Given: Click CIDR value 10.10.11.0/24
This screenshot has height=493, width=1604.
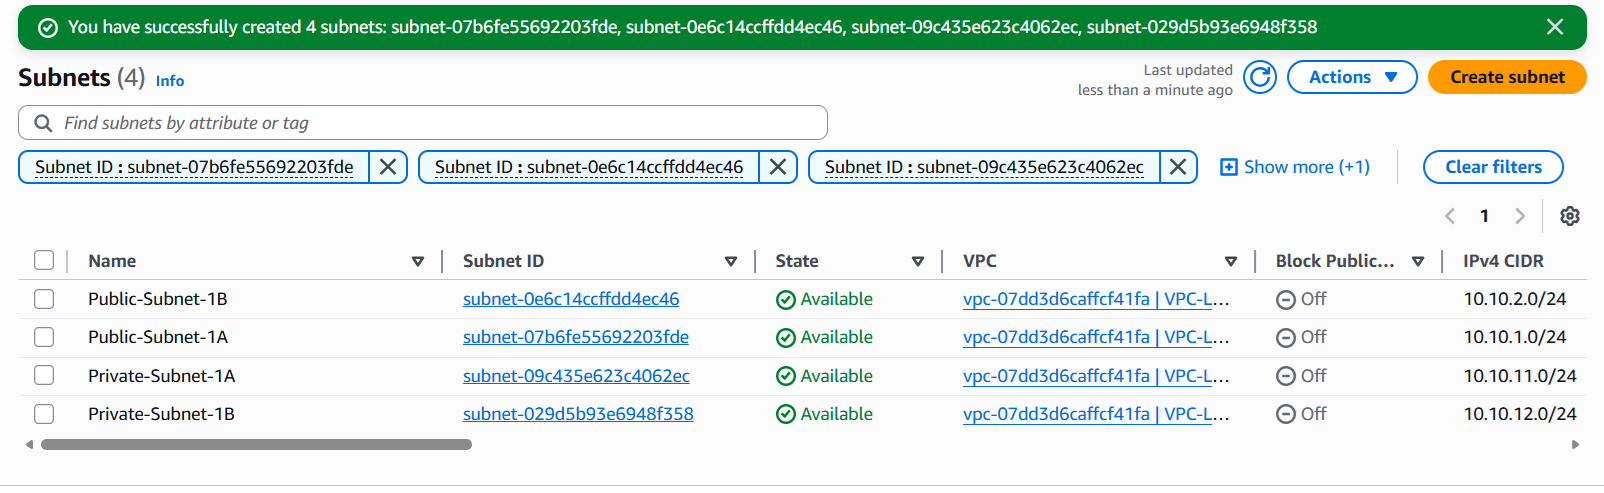Looking at the screenshot, I should 1520,376.
